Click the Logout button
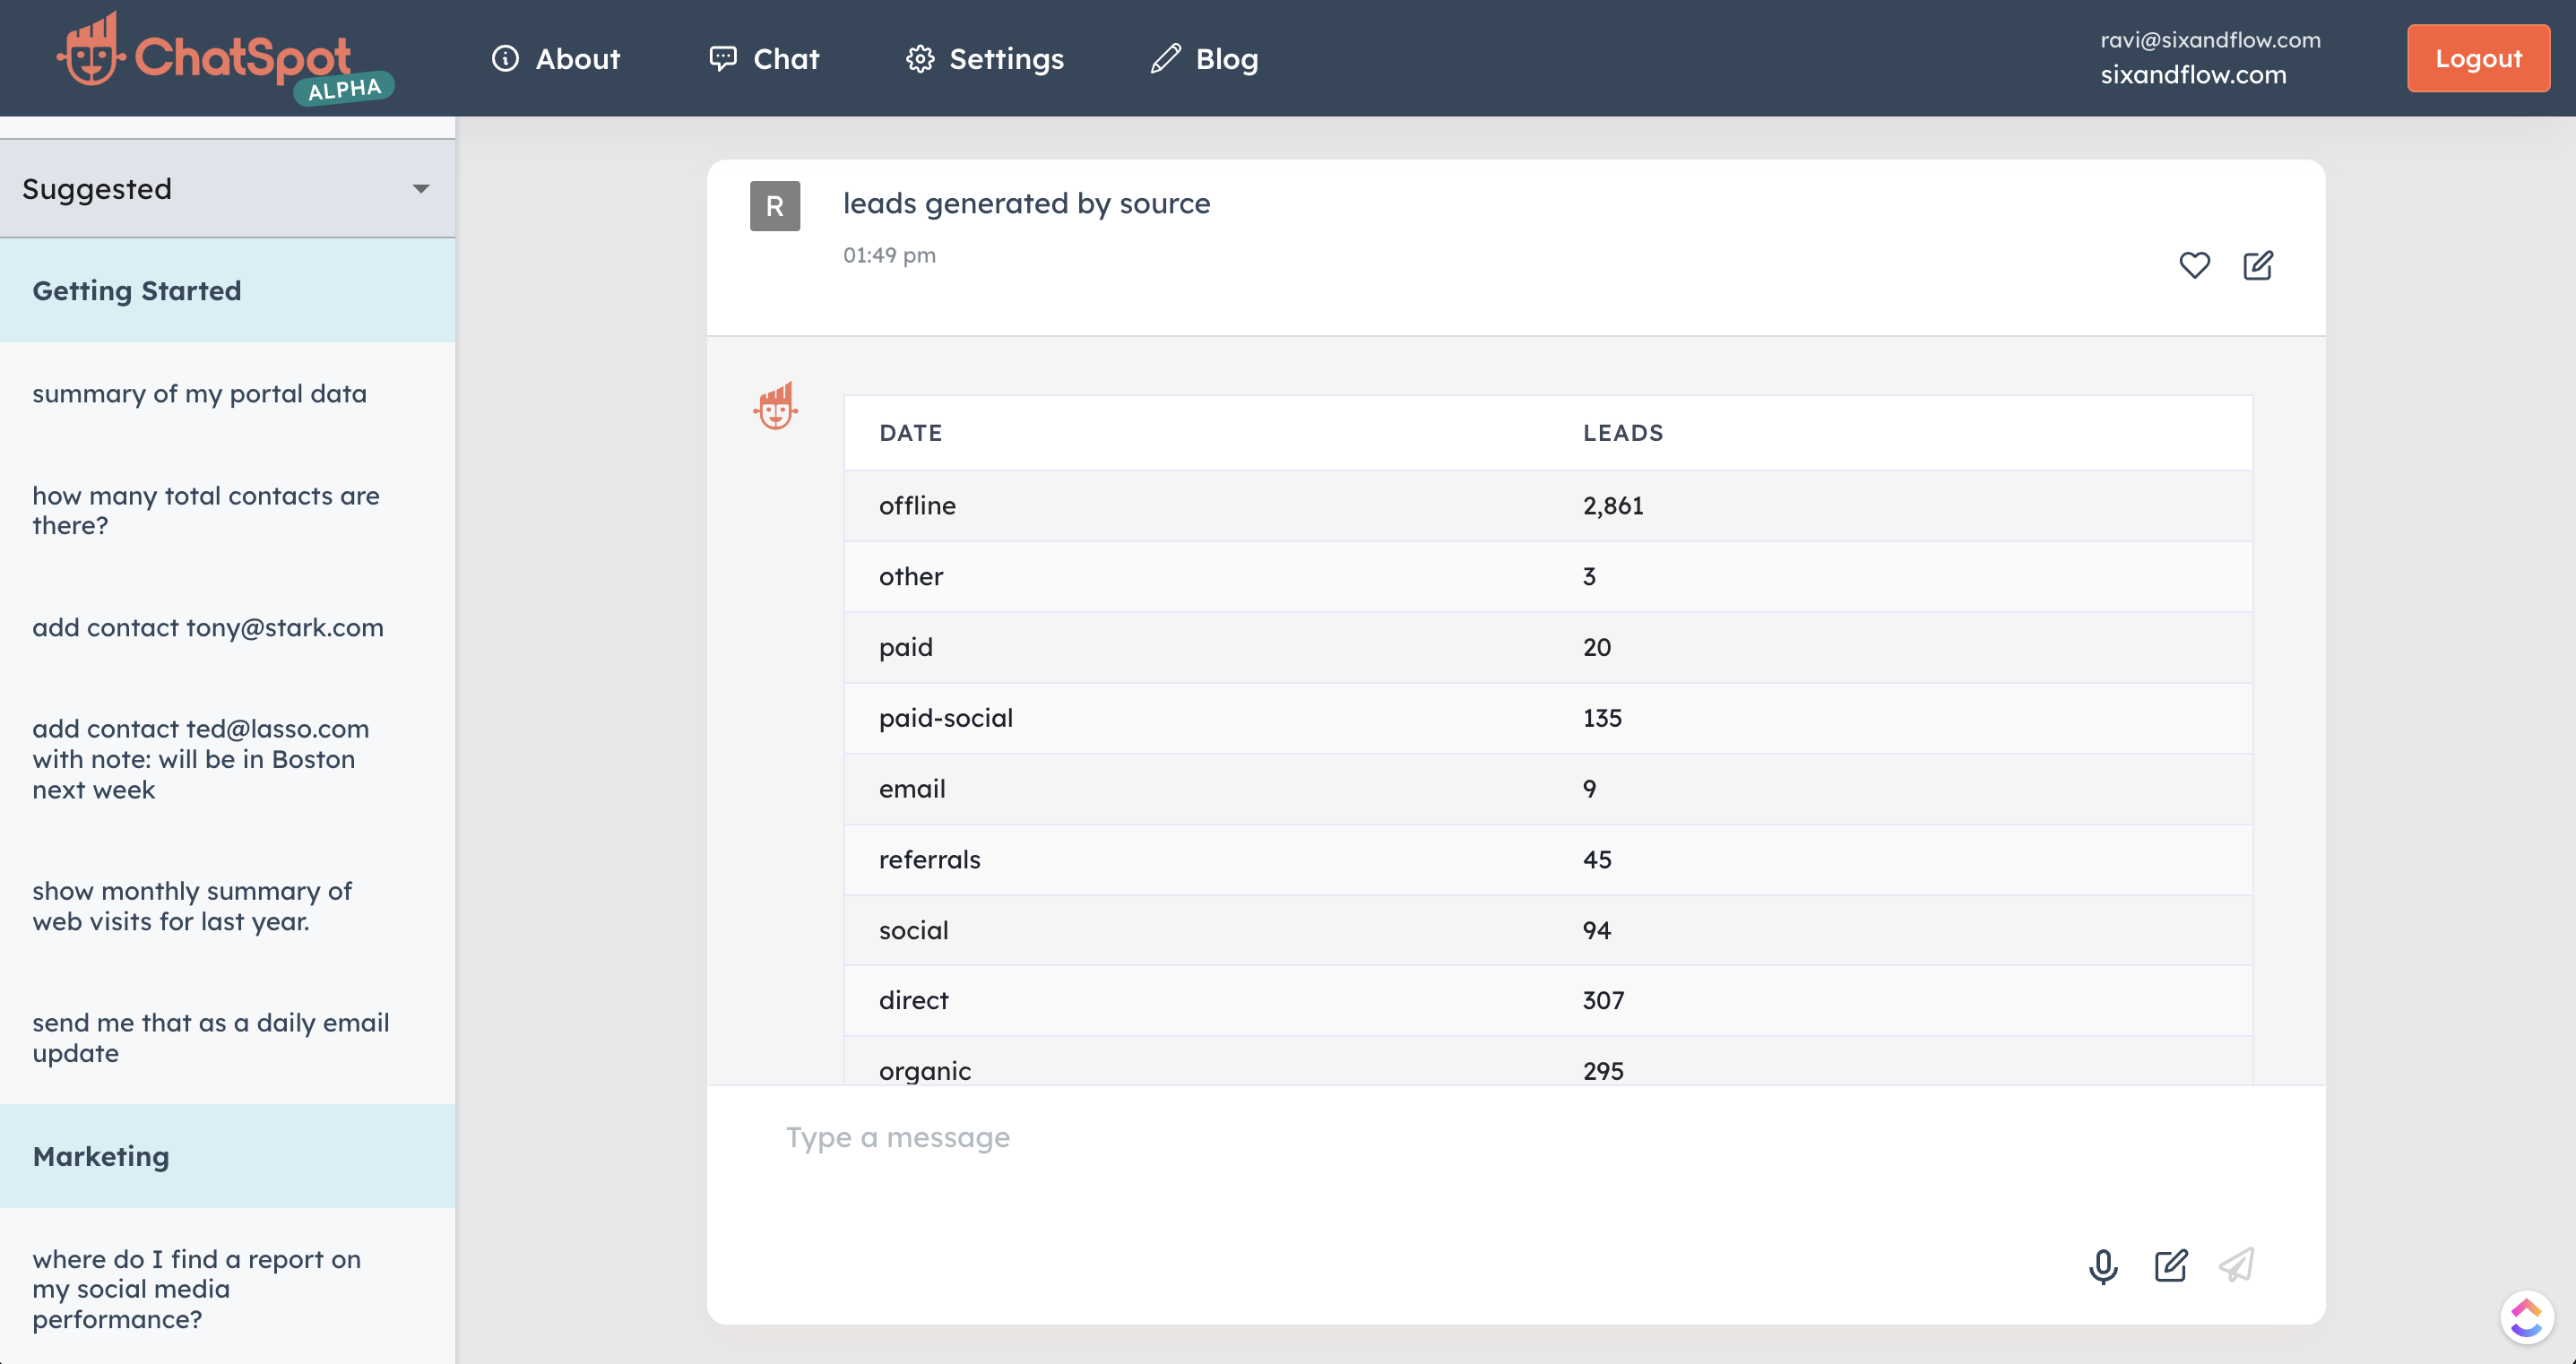Viewport: 2576px width, 1364px height. (x=2474, y=58)
